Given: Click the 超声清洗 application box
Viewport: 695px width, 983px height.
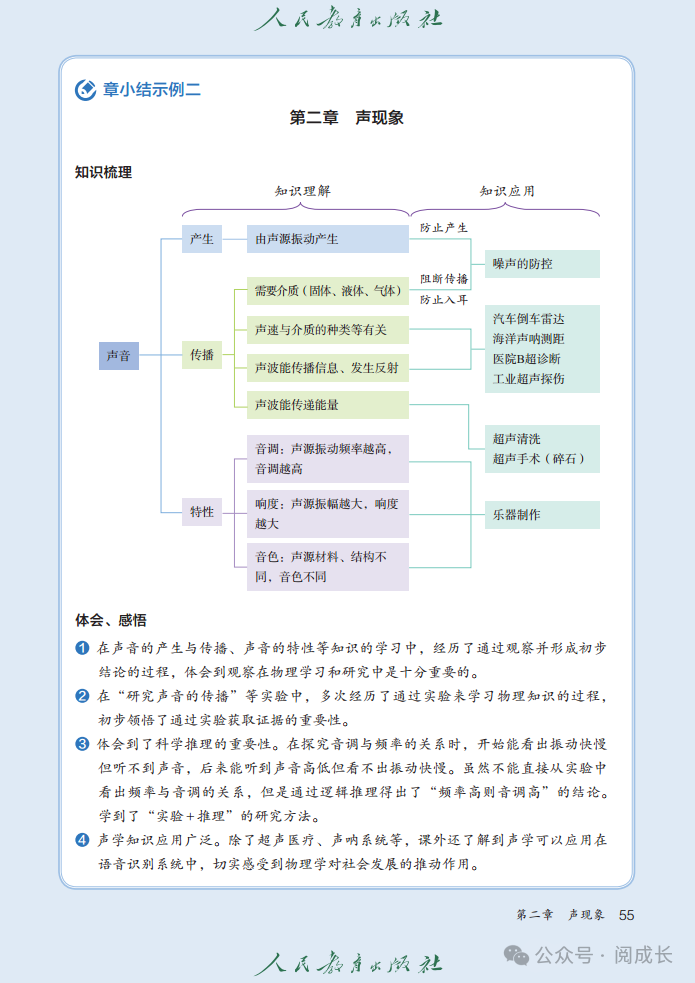Looking at the screenshot, I should (542, 449).
